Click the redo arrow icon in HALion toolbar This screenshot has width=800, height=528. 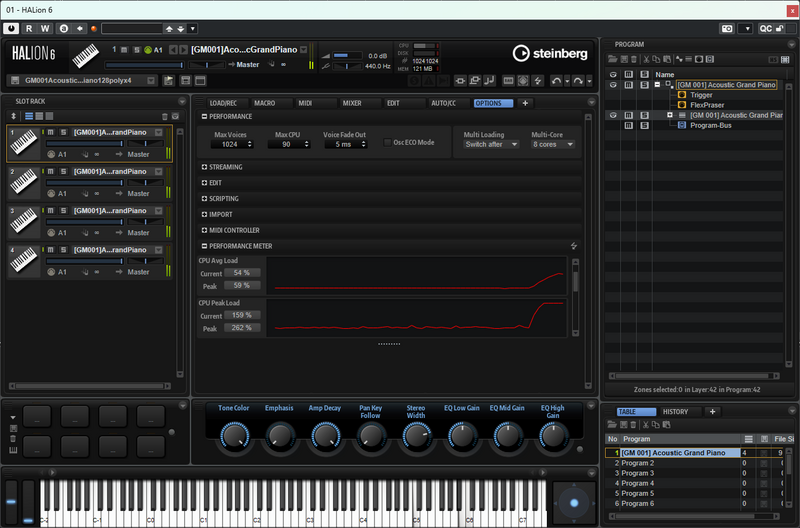click(x=578, y=81)
